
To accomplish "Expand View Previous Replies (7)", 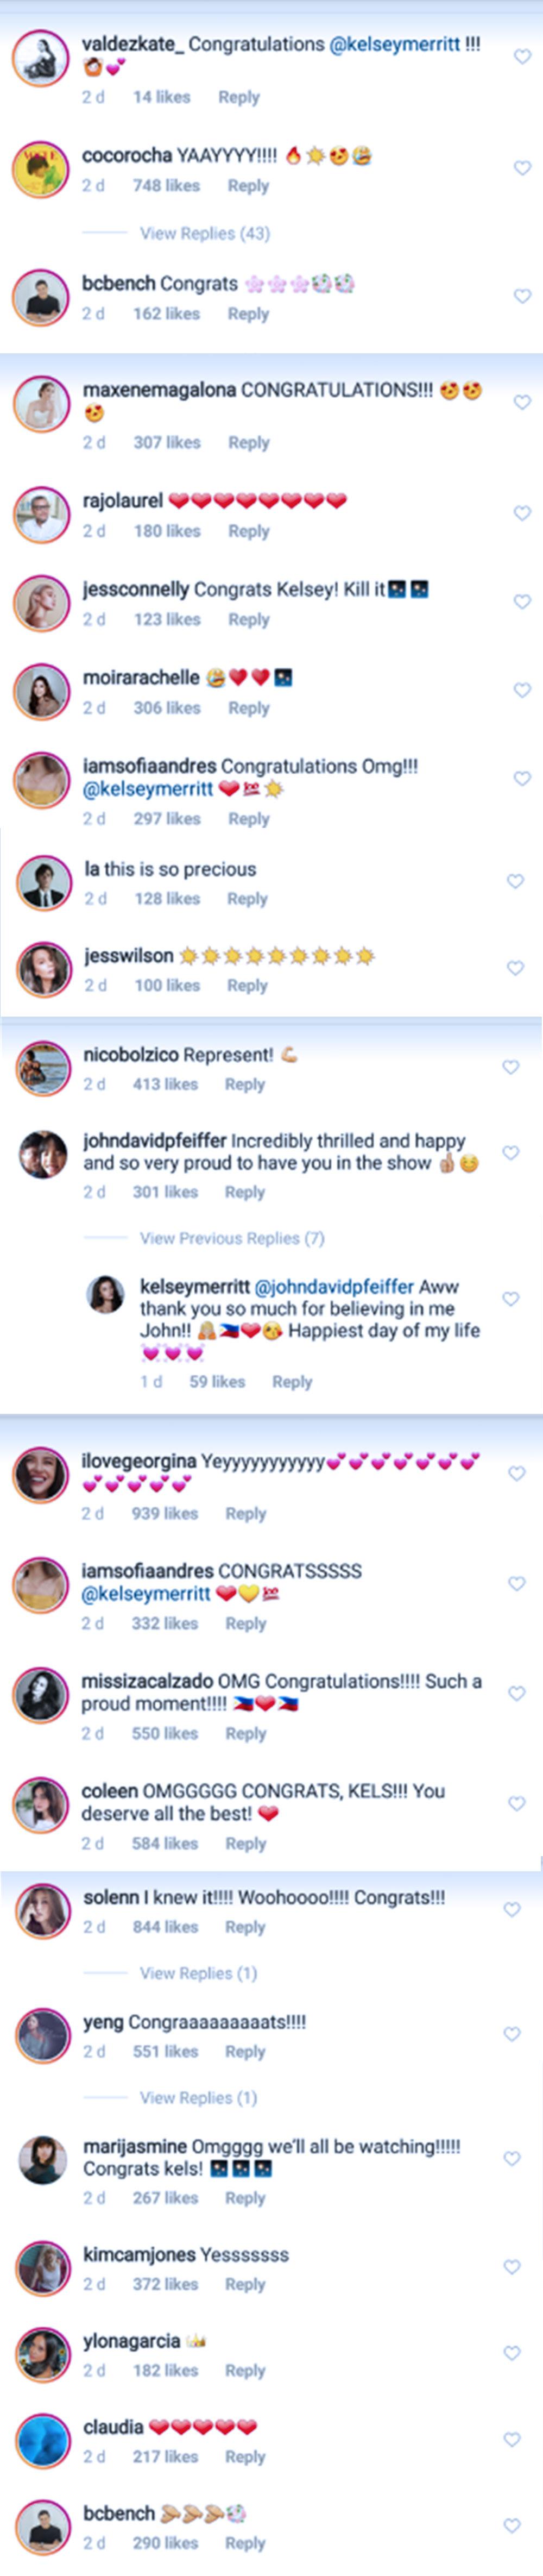I will 232,1238.
